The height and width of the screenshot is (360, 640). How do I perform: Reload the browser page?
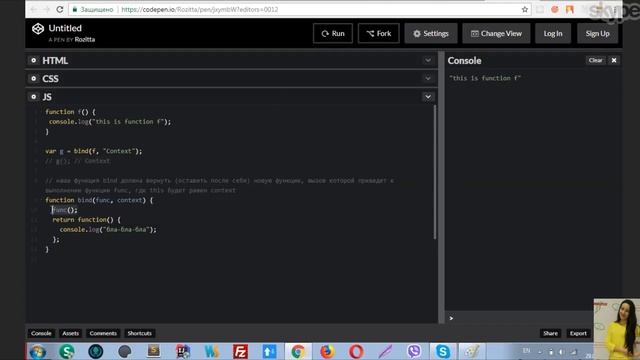point(60,9)
